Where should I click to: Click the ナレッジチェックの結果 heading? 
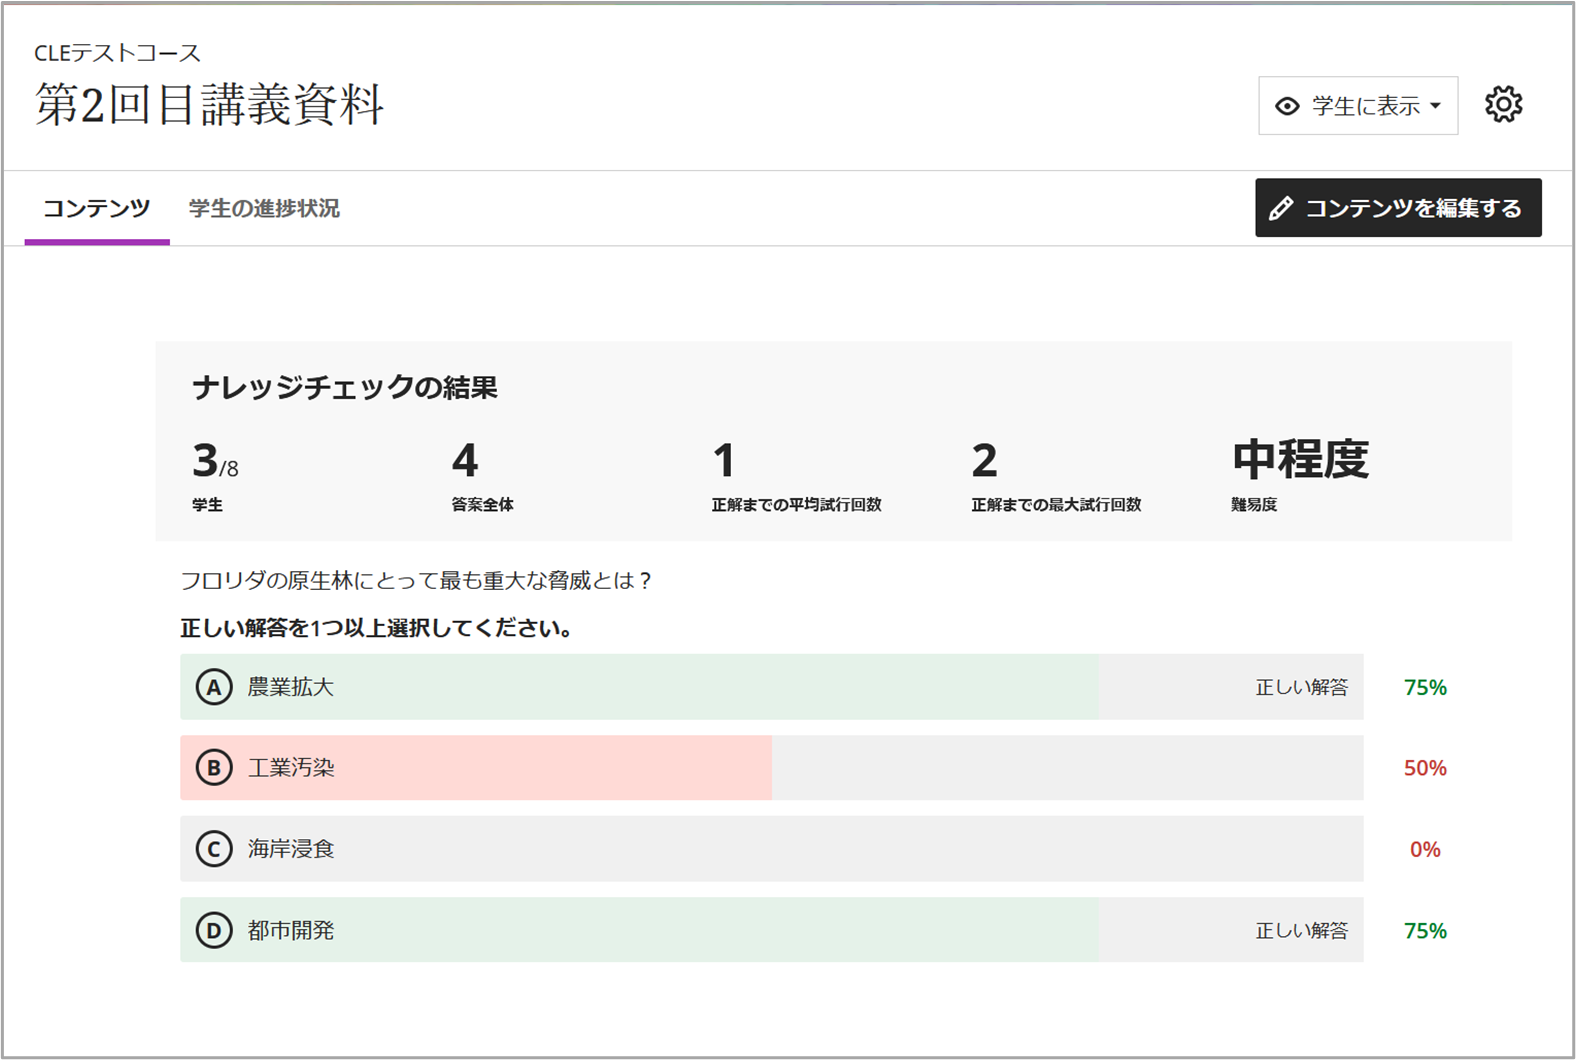[x=345, y=387]
